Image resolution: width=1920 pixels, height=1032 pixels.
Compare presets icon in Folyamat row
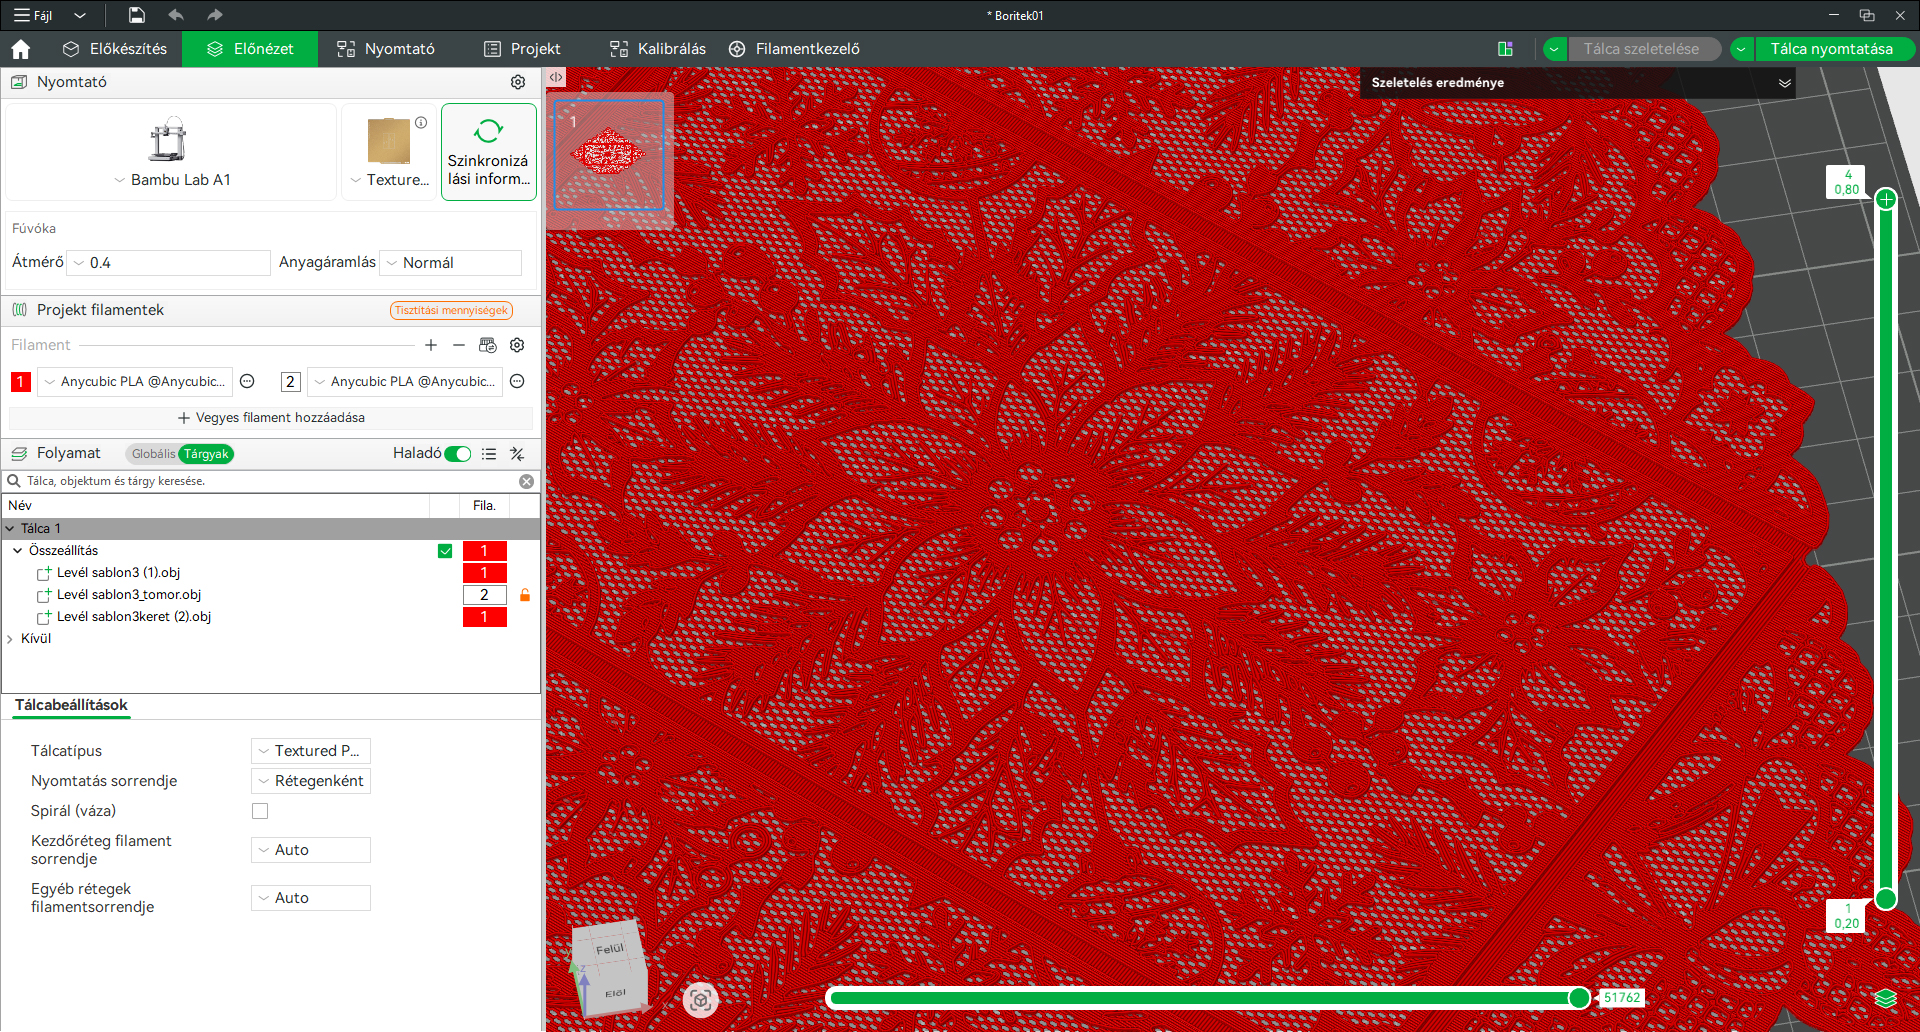[x=517, y=454]
